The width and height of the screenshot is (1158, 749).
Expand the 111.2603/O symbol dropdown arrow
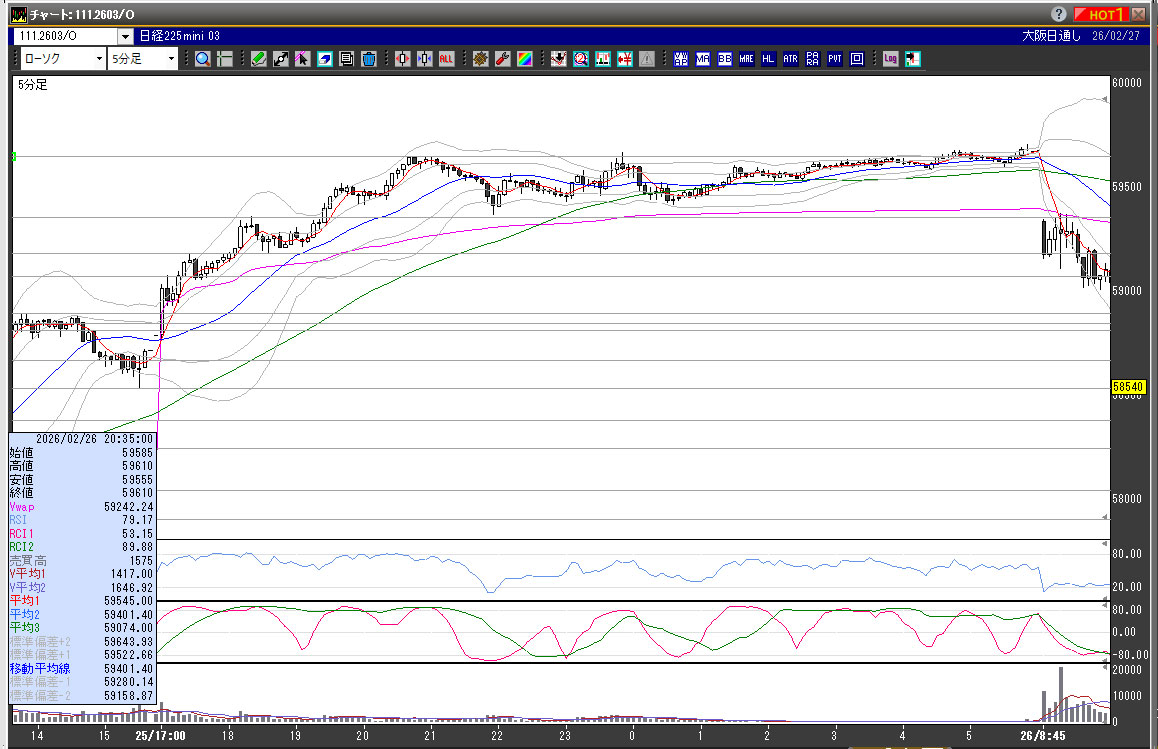click(x=125, y=36)
